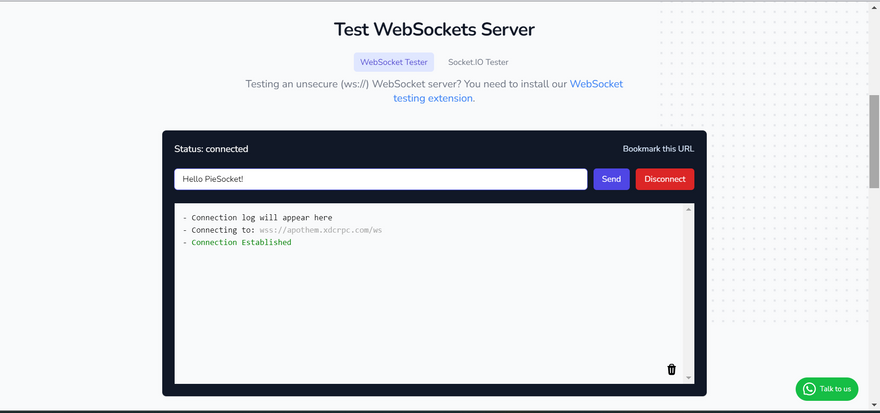The width and height of the screenshot is (880, 413).
Task: Switch to the WebSocket Tester tab
Action: click(x=394, y=62)
